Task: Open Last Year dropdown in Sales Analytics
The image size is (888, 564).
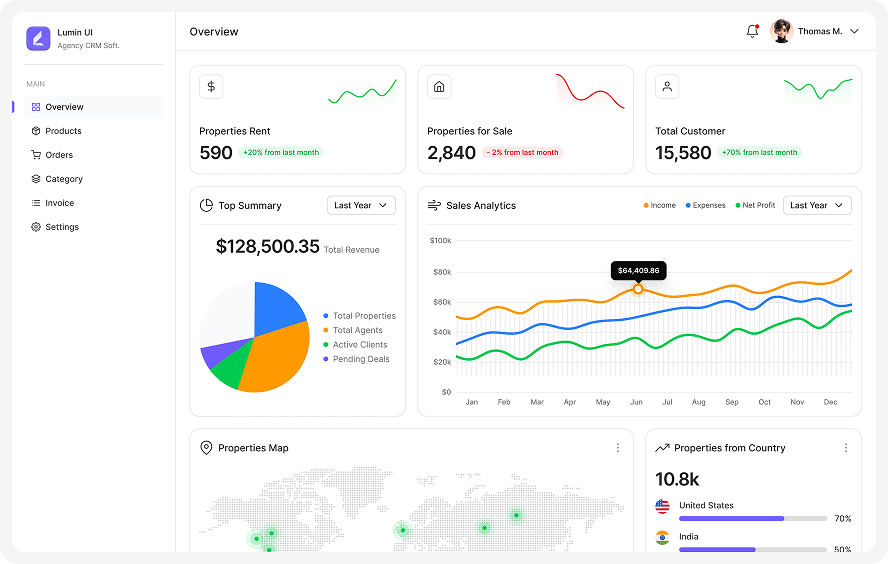Action: coord(817,205)
